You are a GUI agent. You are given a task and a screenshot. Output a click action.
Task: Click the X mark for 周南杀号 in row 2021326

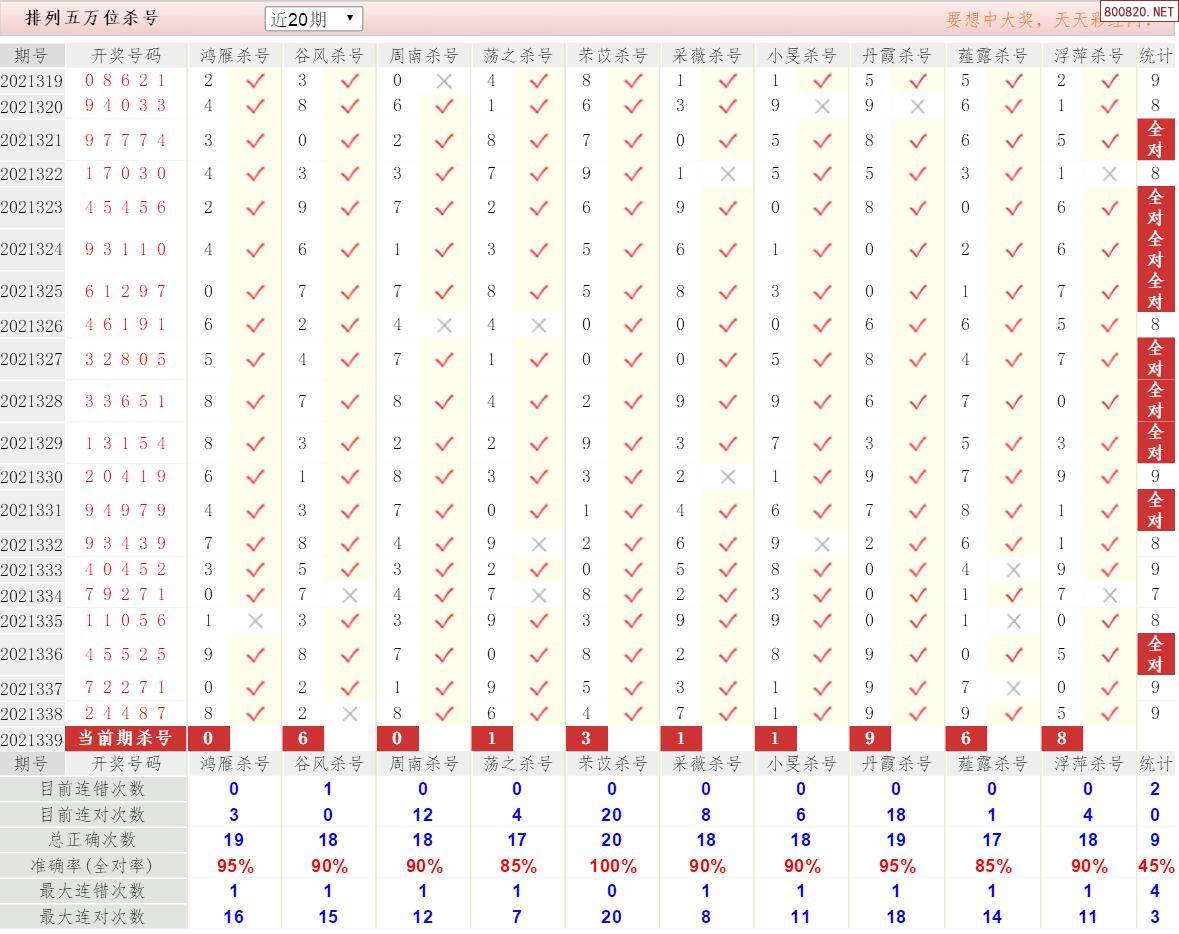coord(444,326)
